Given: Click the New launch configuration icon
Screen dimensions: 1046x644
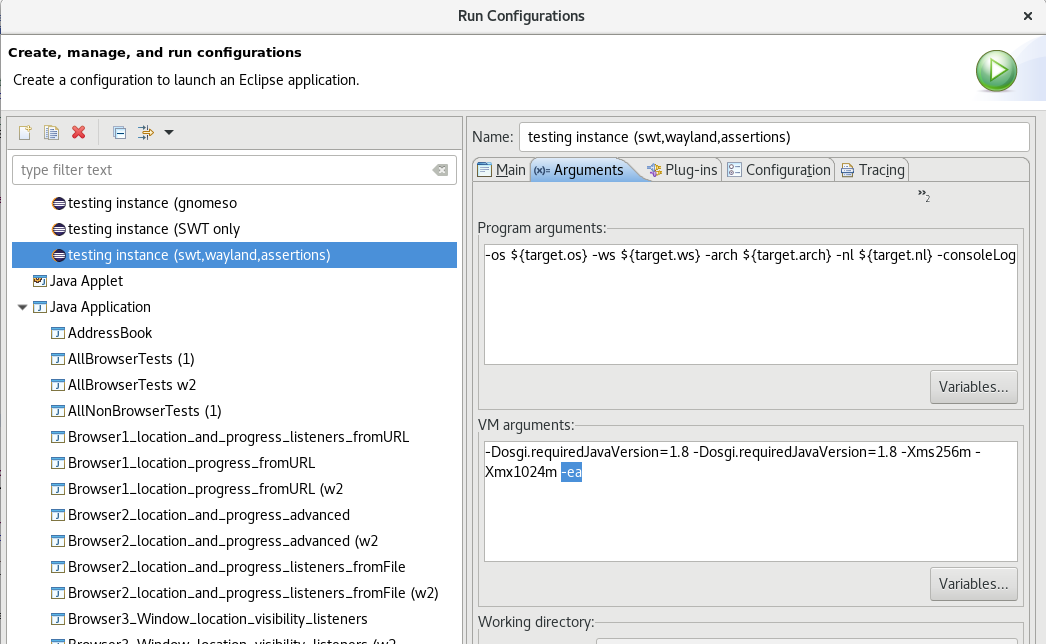Looking at the screenshot, I should pos(25,133).
